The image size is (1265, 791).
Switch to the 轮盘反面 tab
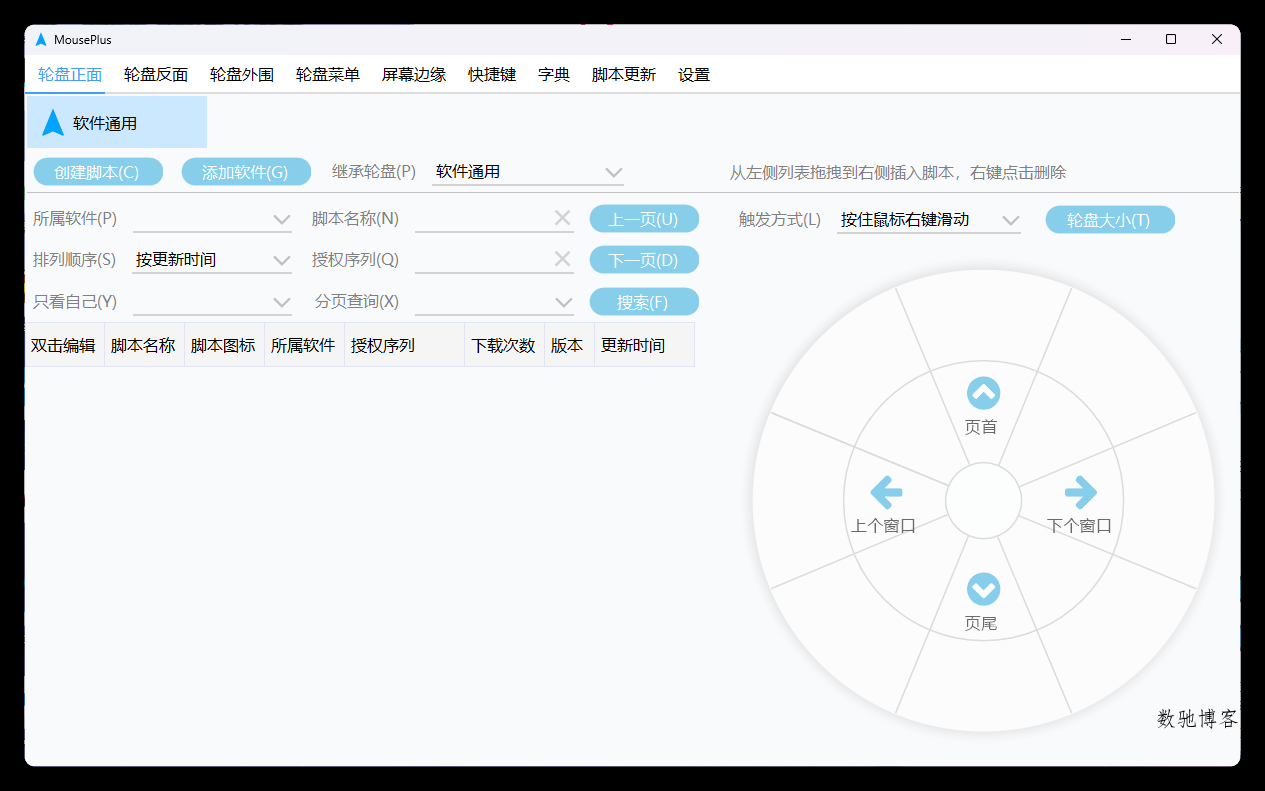[x=156, y=75]
